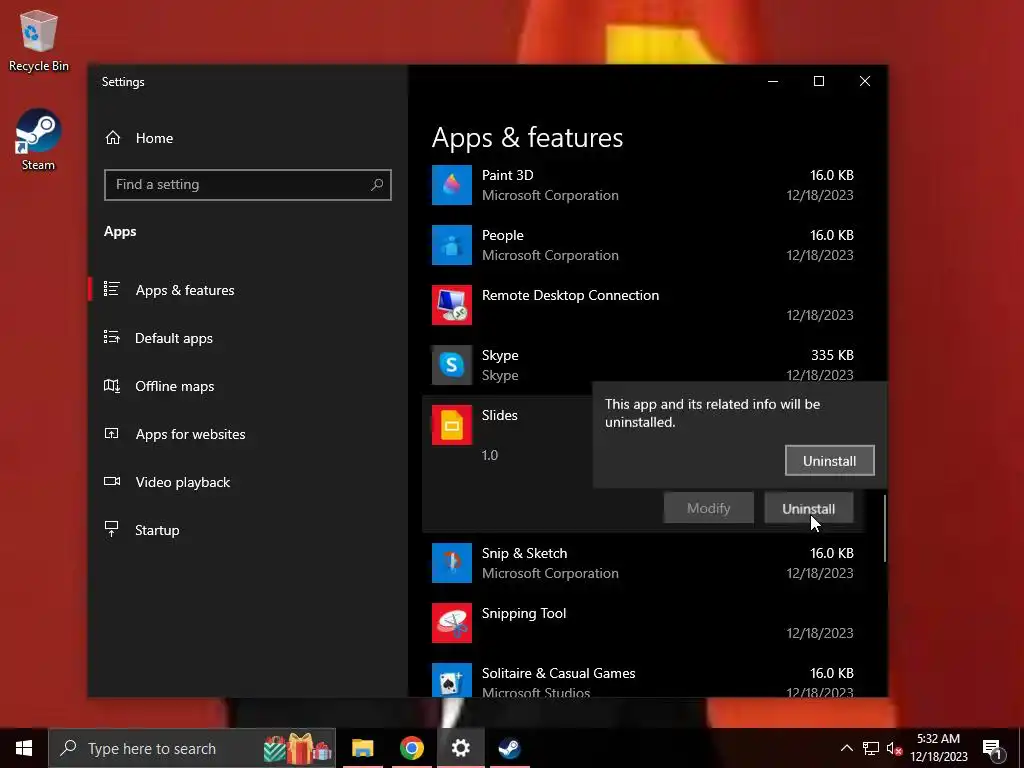Click the Home icon in Settings sidebar

[x=113, y=138]
